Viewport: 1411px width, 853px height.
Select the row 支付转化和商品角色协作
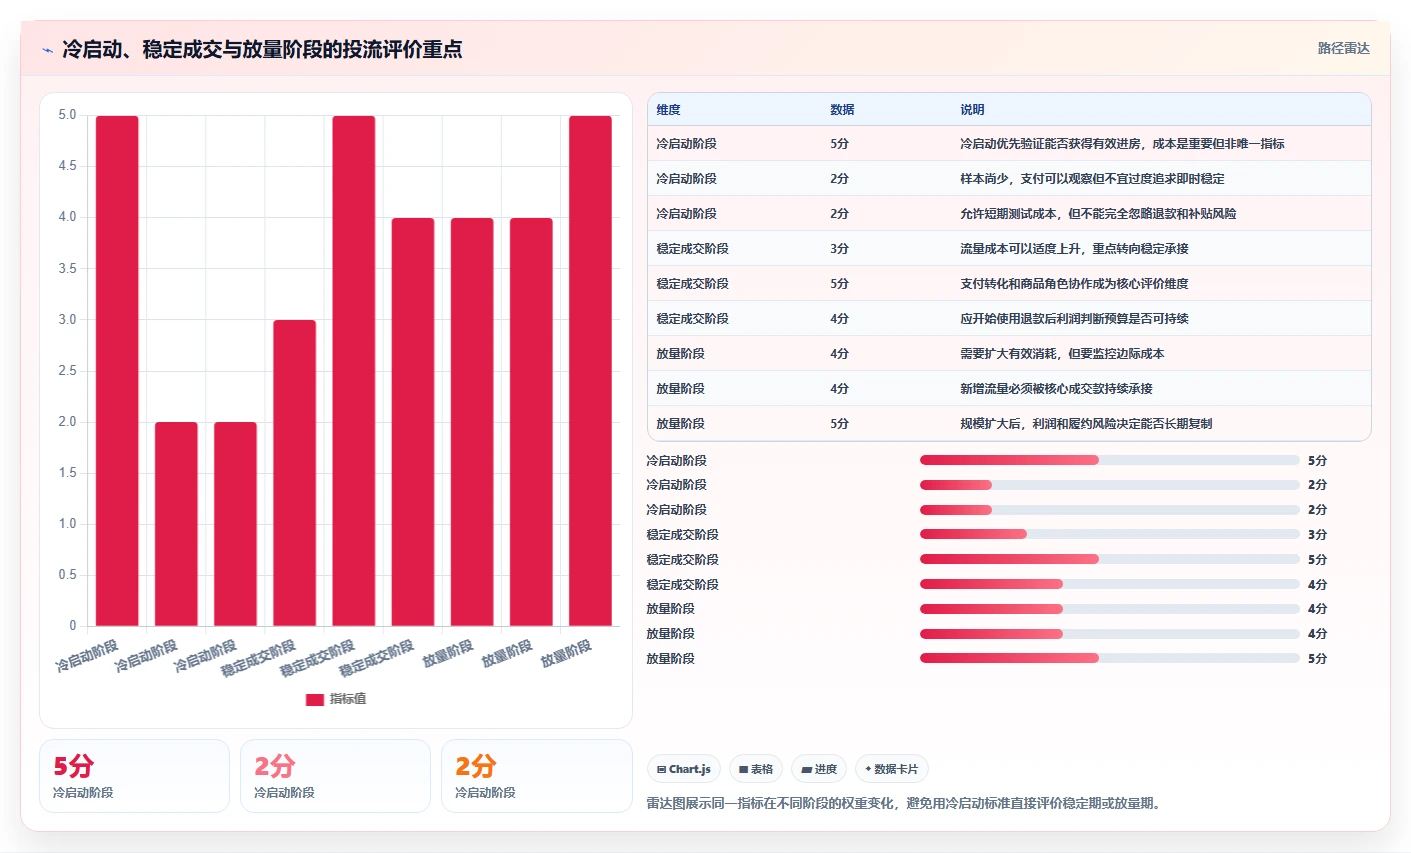1009,283
